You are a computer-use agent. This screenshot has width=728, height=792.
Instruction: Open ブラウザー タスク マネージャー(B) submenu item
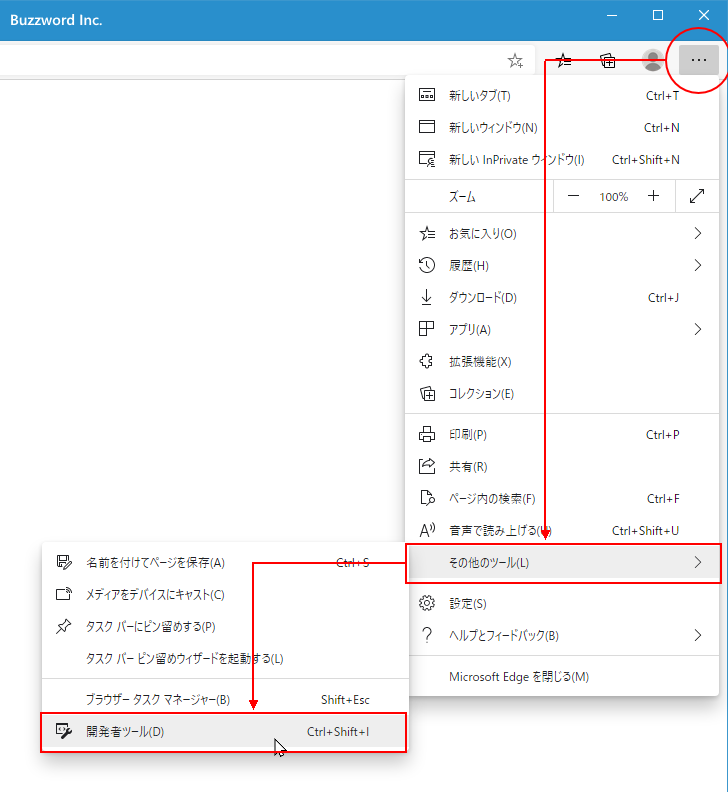click(x=224, y=700)
